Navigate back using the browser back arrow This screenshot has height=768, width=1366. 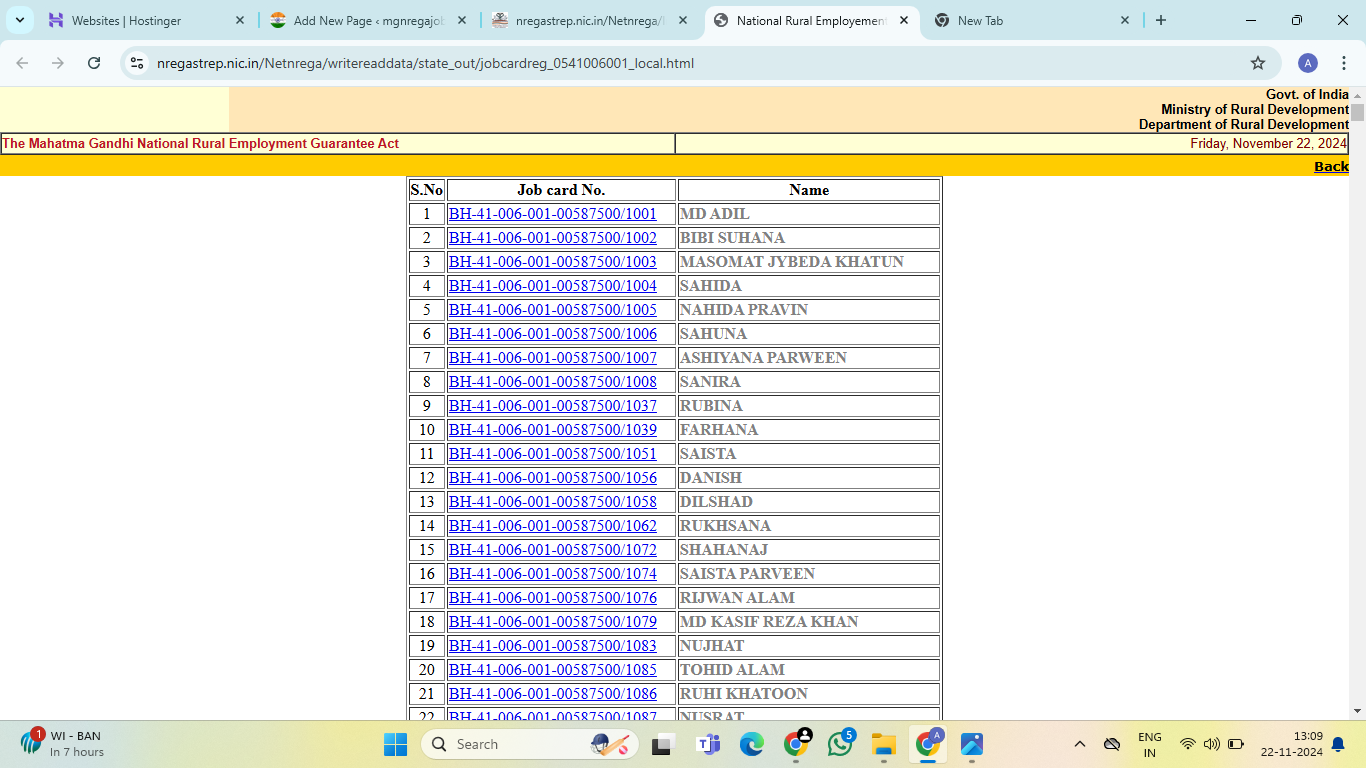tap(21, 62)
